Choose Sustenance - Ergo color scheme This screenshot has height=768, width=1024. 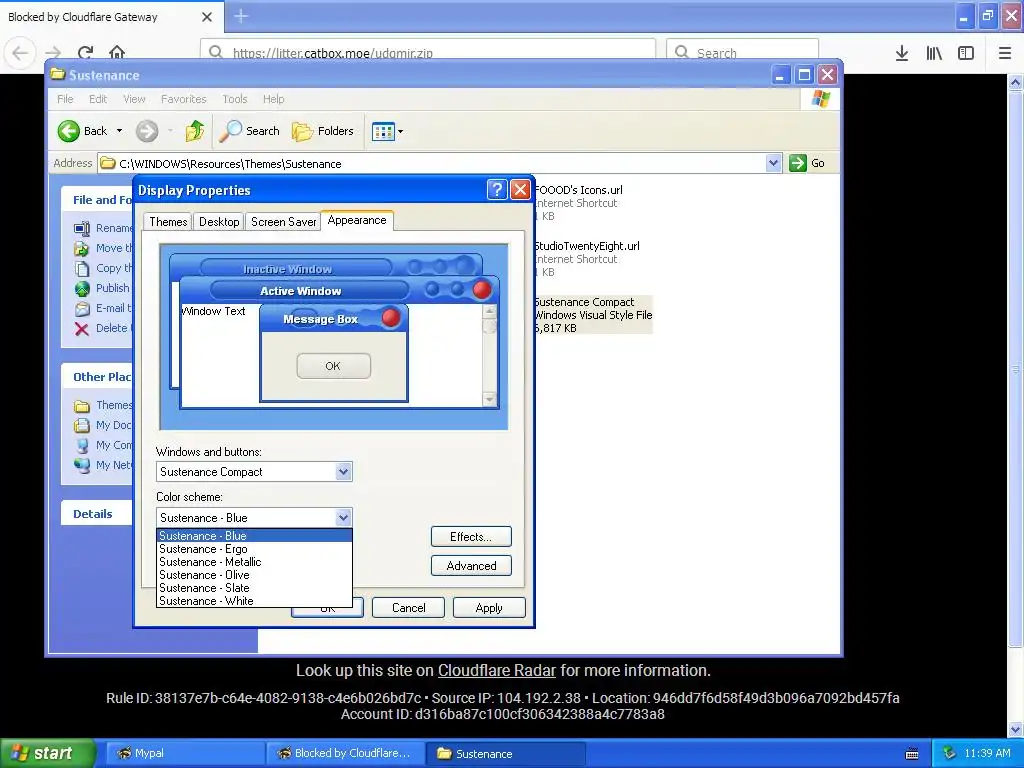[x=255, y=549]
